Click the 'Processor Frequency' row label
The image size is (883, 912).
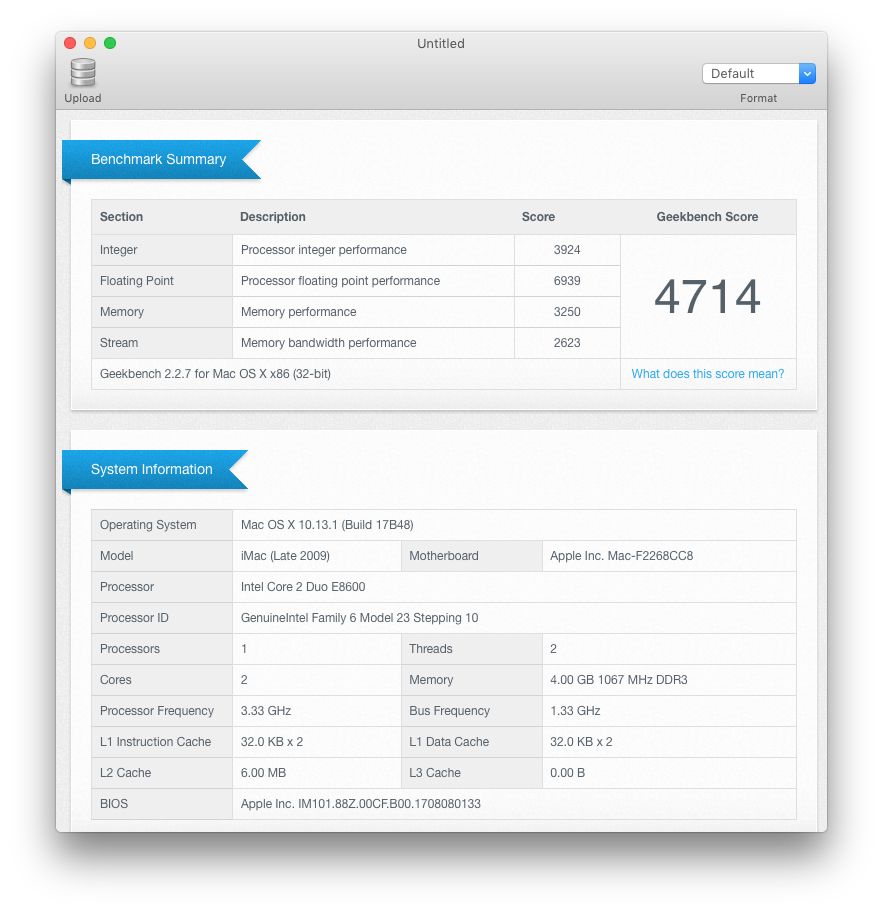tap(157, 711)
